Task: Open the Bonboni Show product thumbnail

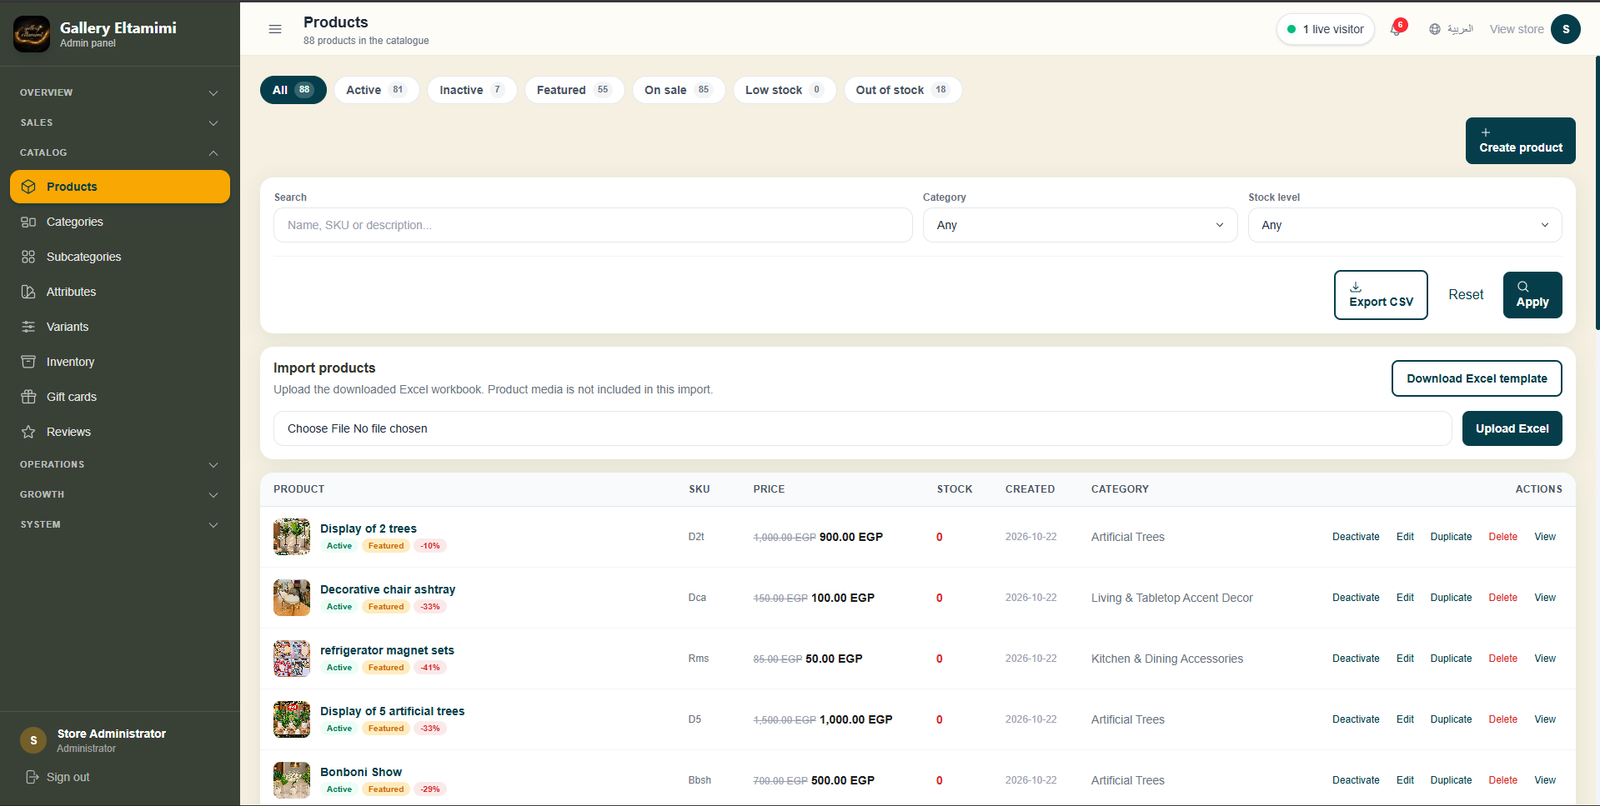Action: [x=292, y=780]
